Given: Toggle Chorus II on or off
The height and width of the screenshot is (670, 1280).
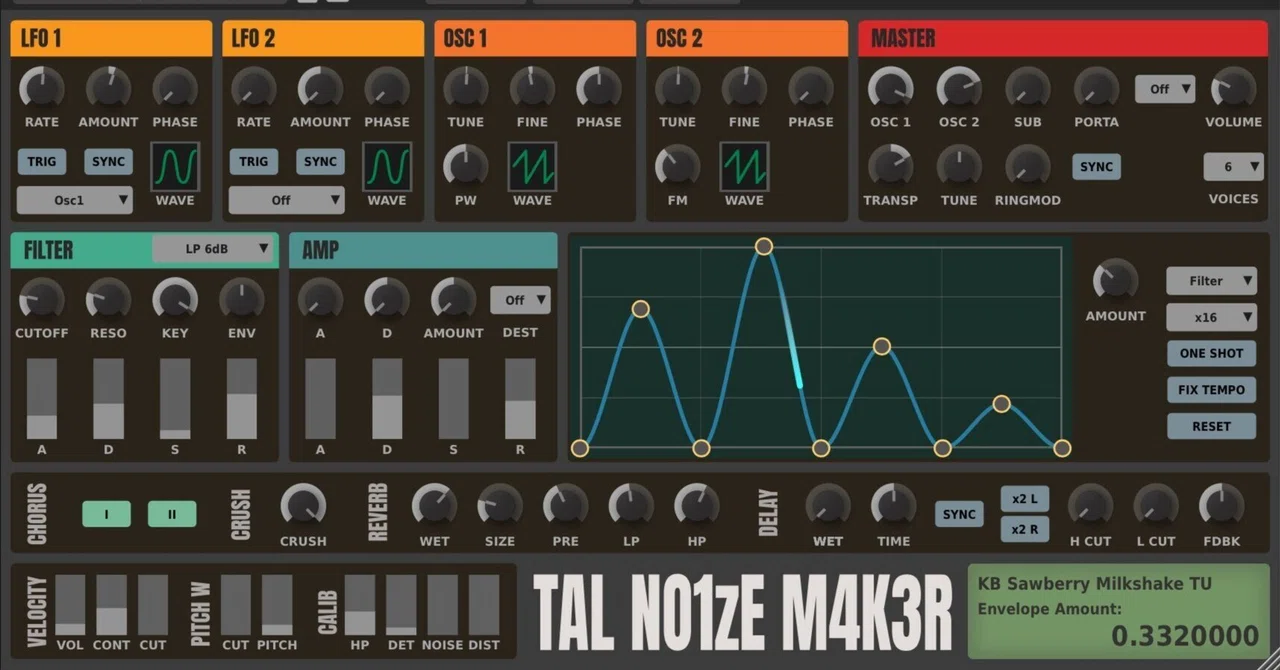Looking at the screenshot, I should tap(172, 515).
